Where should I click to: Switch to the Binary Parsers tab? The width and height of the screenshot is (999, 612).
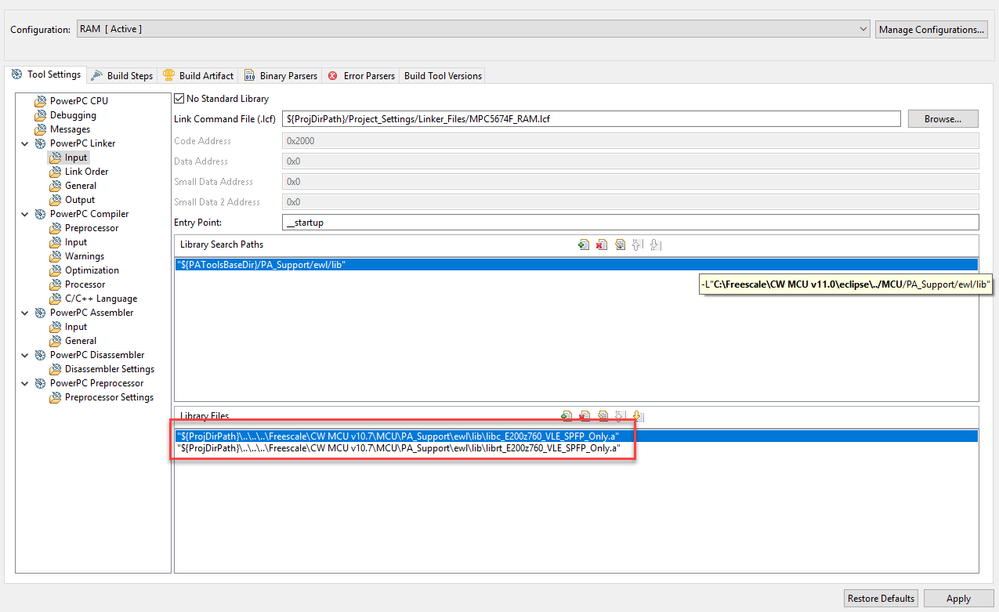[x=281, y=76]
